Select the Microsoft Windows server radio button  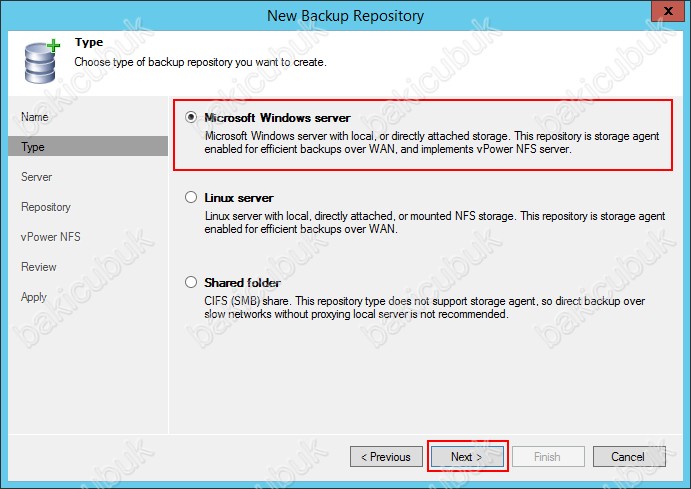click(191, 117)
